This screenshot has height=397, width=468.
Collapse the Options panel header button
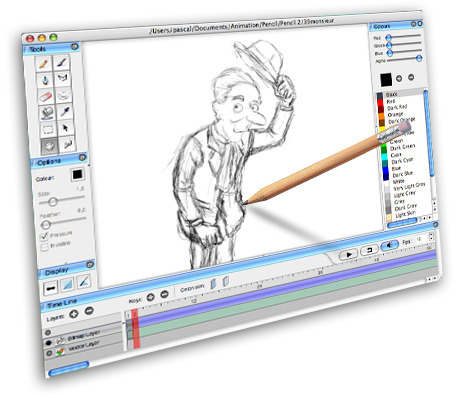pos(82,157)
